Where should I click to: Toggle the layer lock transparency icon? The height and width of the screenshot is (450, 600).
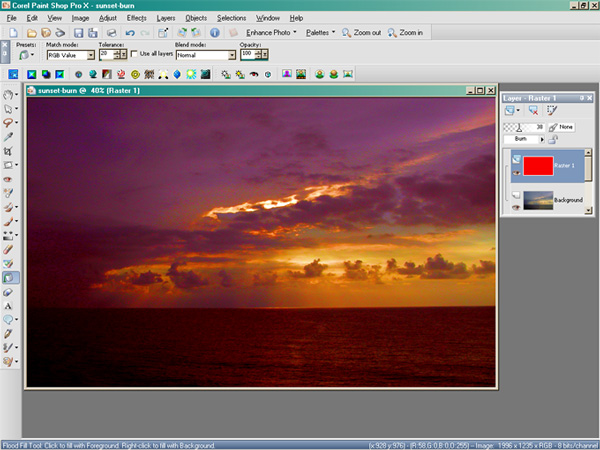pyautogui.click(x=553, y=140)
